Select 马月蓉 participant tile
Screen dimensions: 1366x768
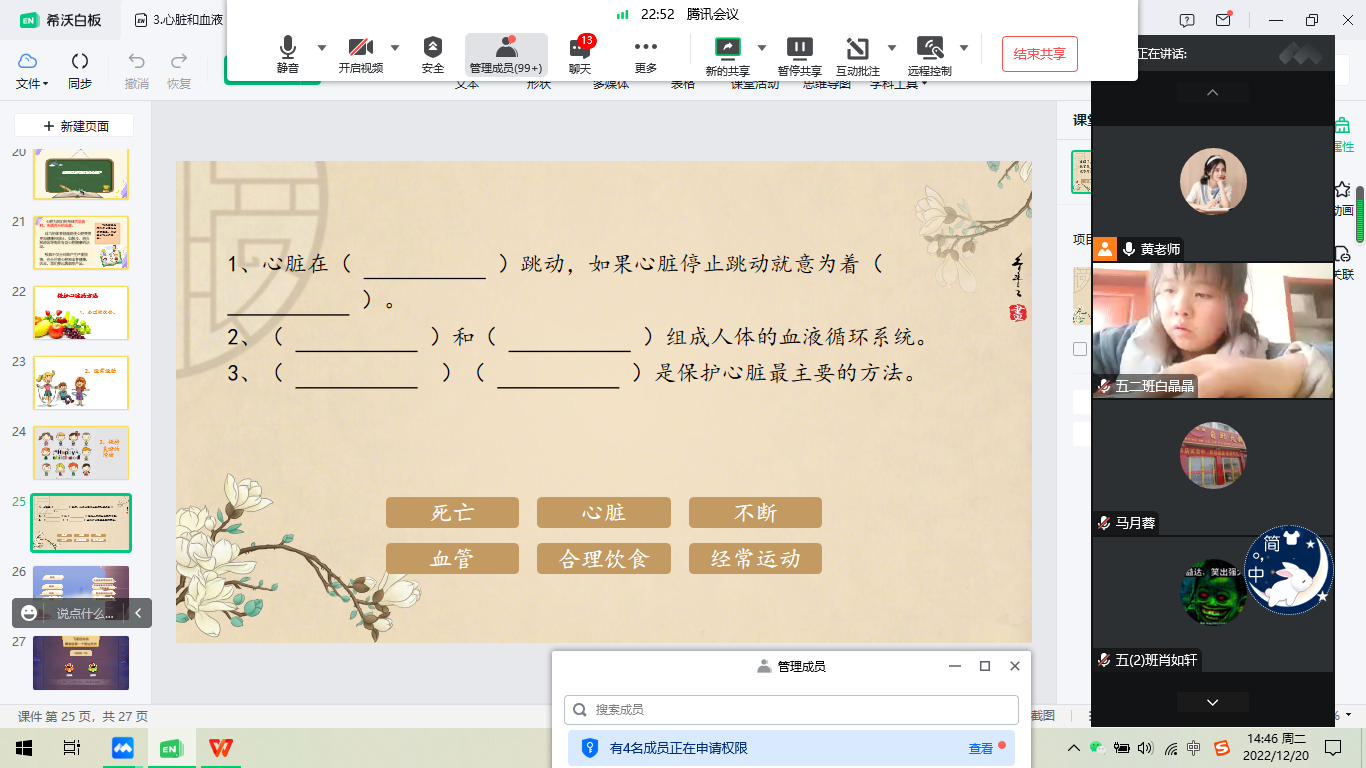[1212, 467]
